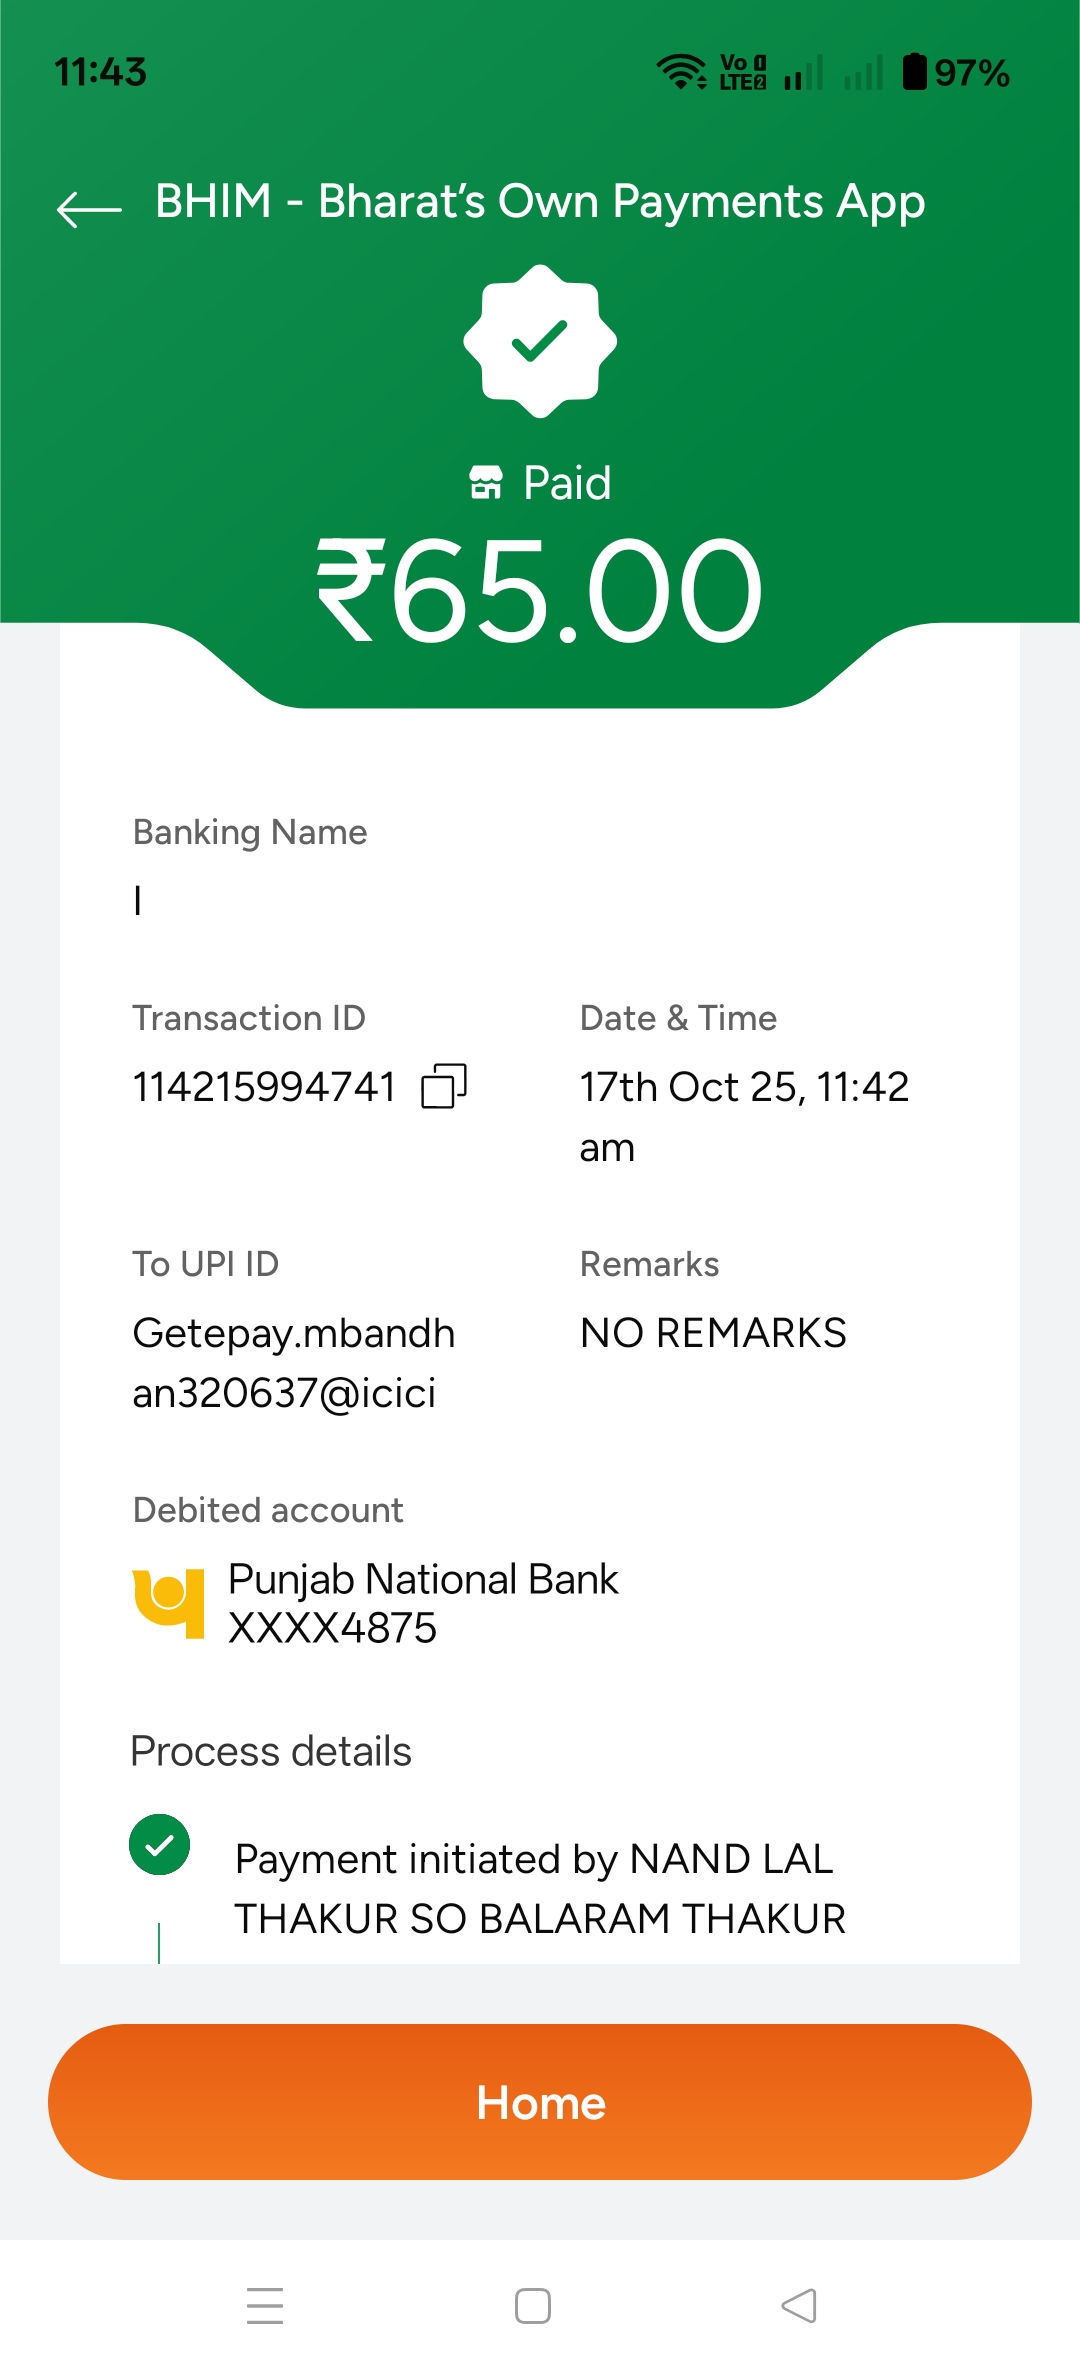Tap the BHIM app title text
This screenshot has height=2372, width=1080.
click(540, 202)
